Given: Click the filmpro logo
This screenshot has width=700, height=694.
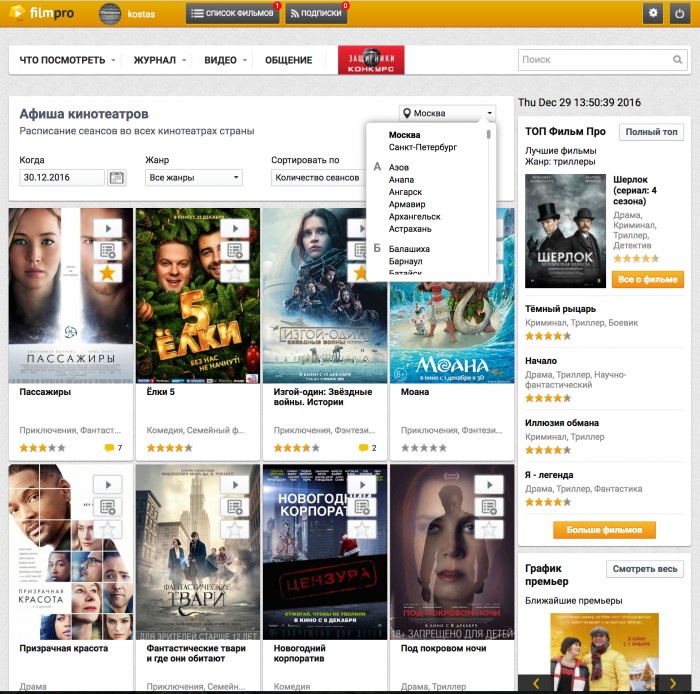Looking at the screenshot, I should [x=41, y=13].
